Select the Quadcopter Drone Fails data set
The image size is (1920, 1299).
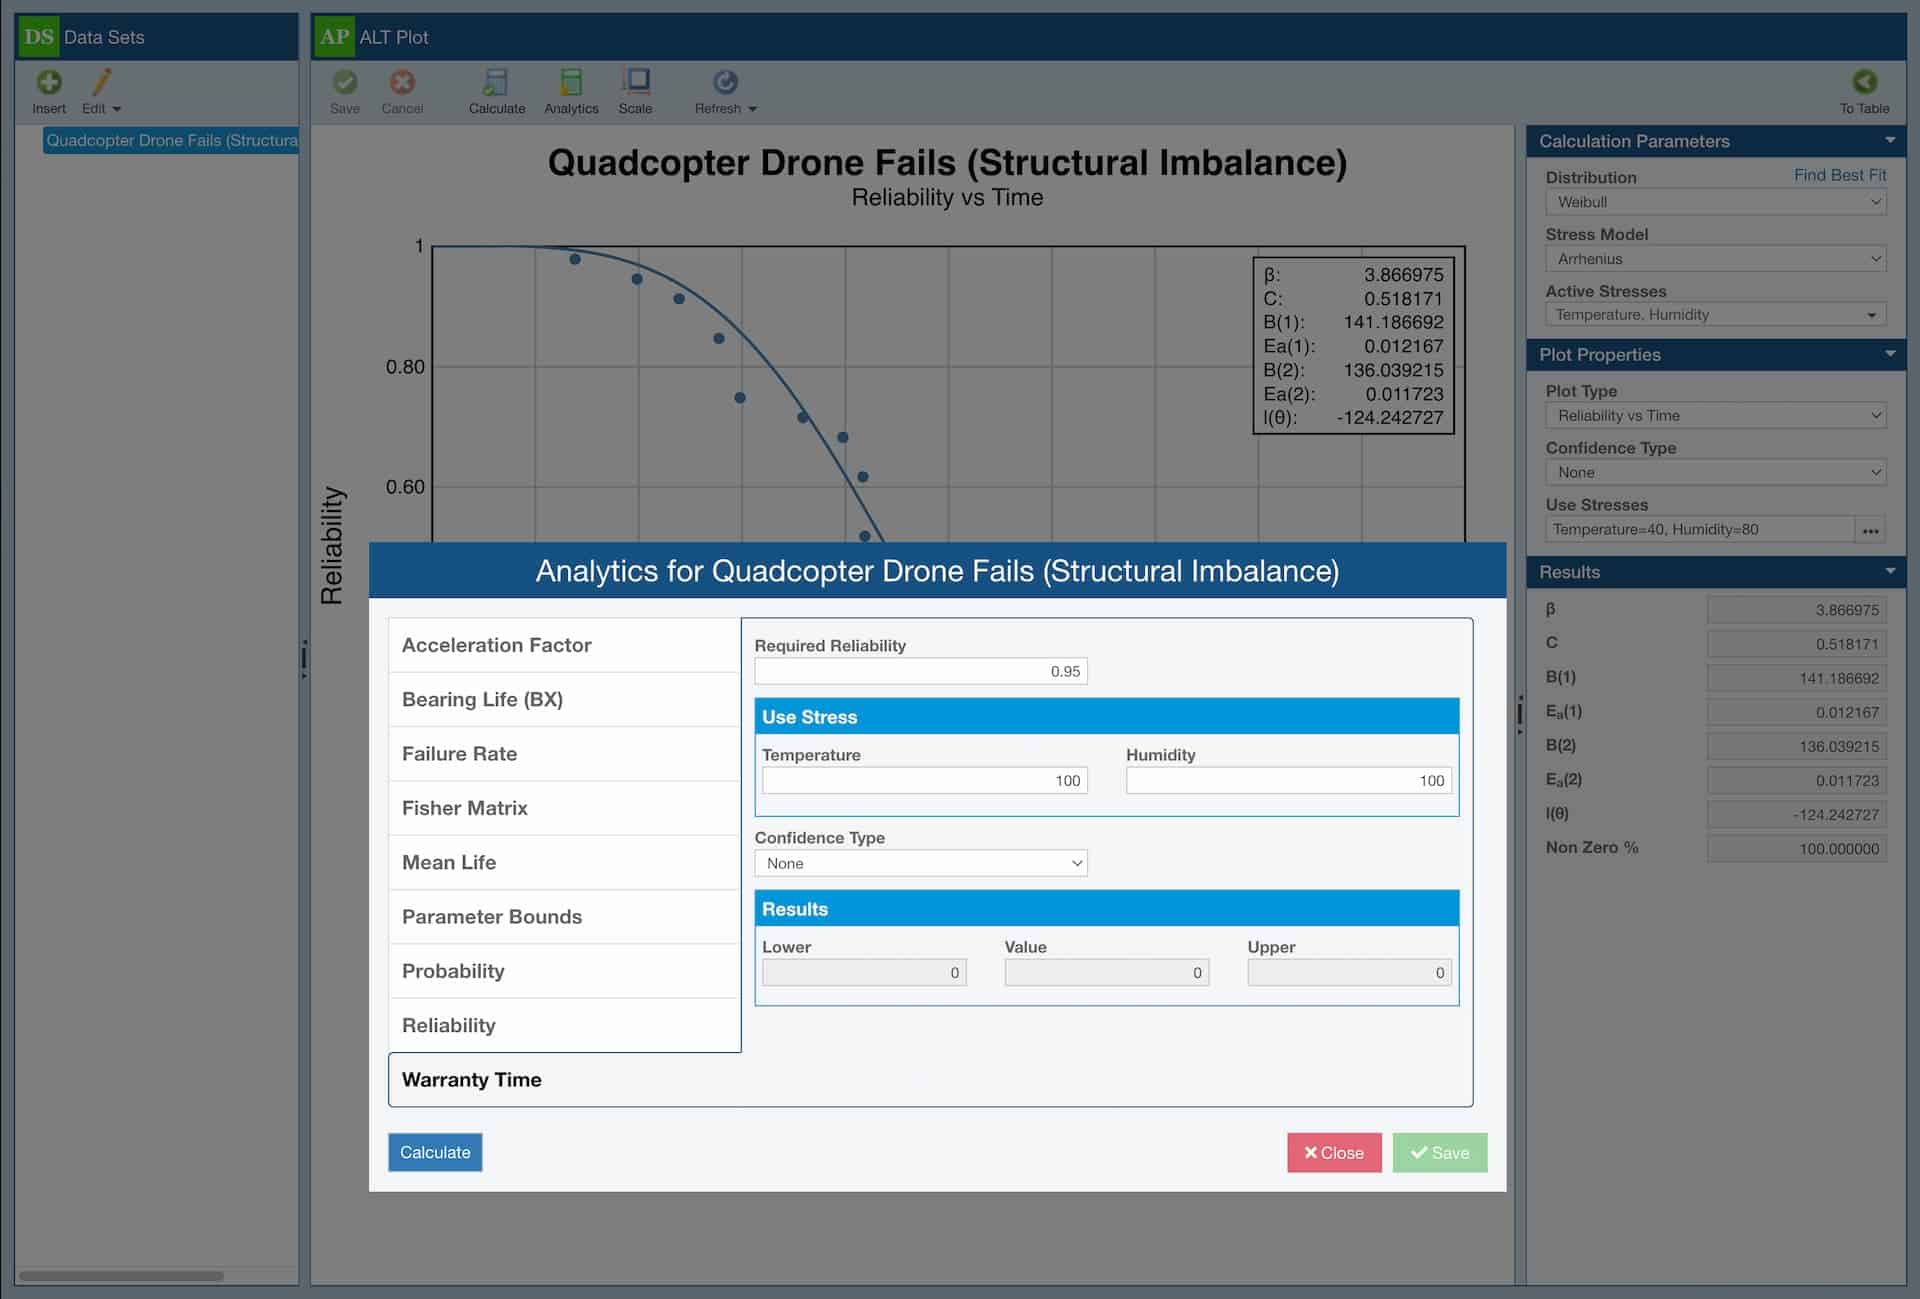[170, 140]
